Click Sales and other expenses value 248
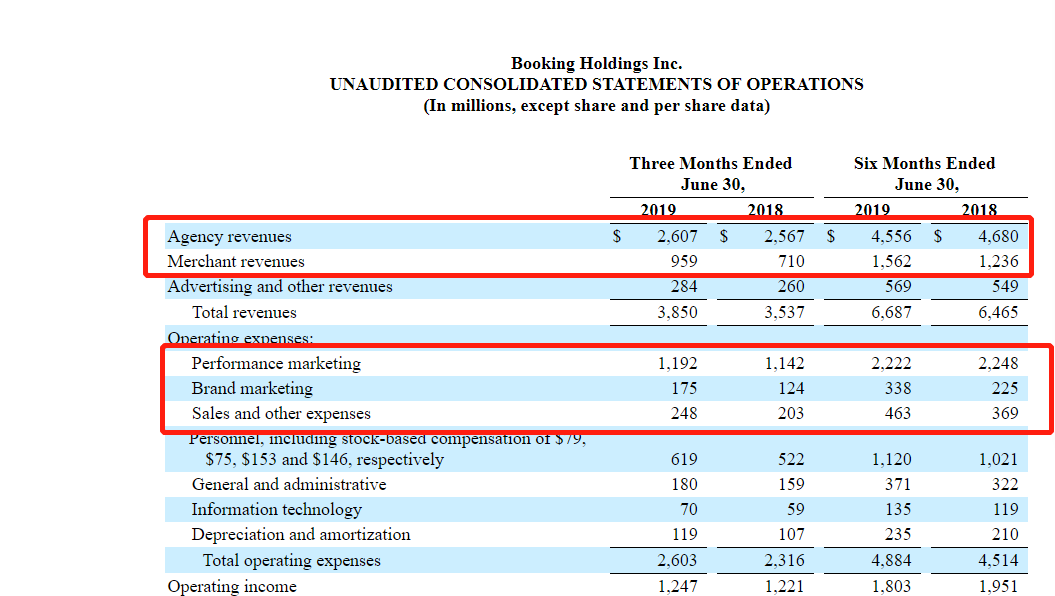The image size is (1055, 596). 684,414
